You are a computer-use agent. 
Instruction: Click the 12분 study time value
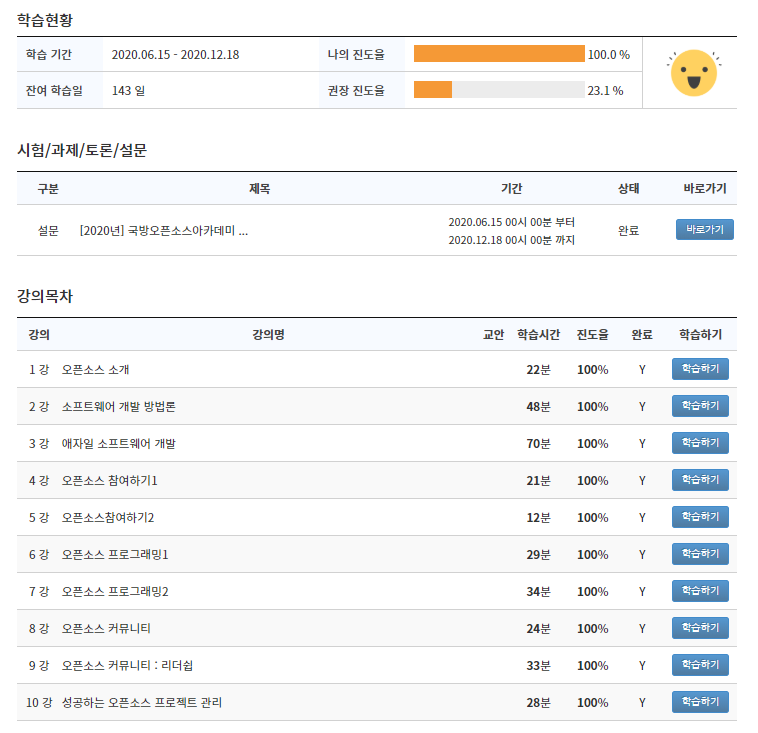pyautogui.click(x=539, y=518)
